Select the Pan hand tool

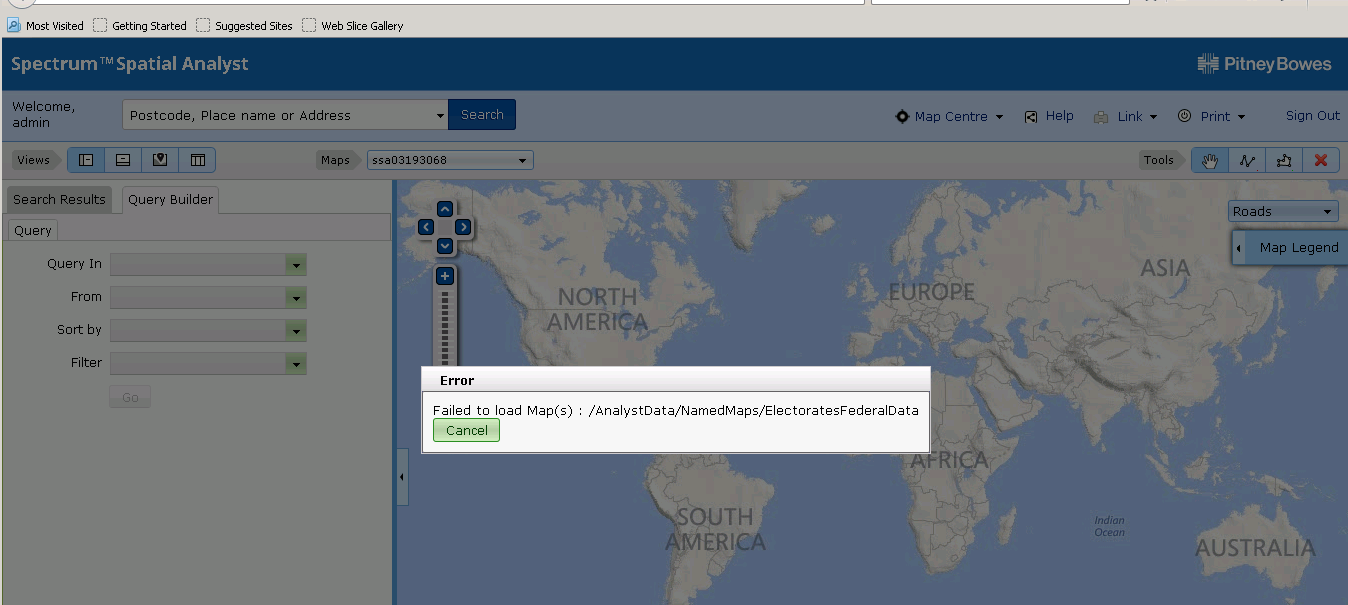(x=1209, y=160)
